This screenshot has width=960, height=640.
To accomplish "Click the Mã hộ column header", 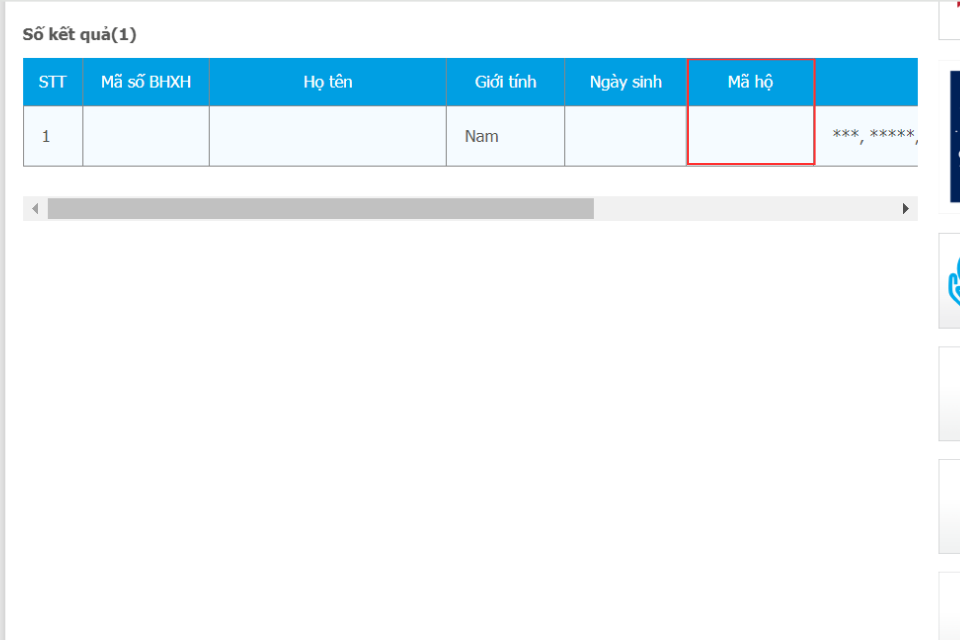I will pyautogui.click(x=751, y=82).
